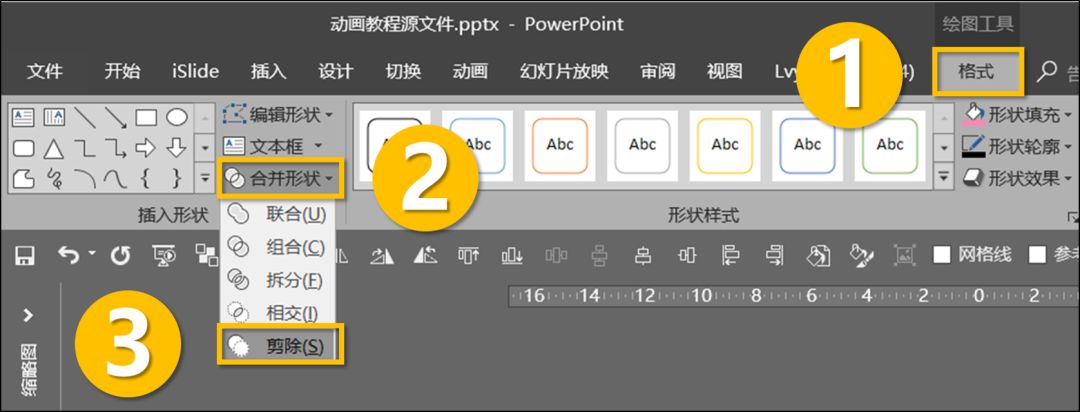Screen dimensions: 1080x412
Task: Switch to the 视图 tab
Action: 725,71
